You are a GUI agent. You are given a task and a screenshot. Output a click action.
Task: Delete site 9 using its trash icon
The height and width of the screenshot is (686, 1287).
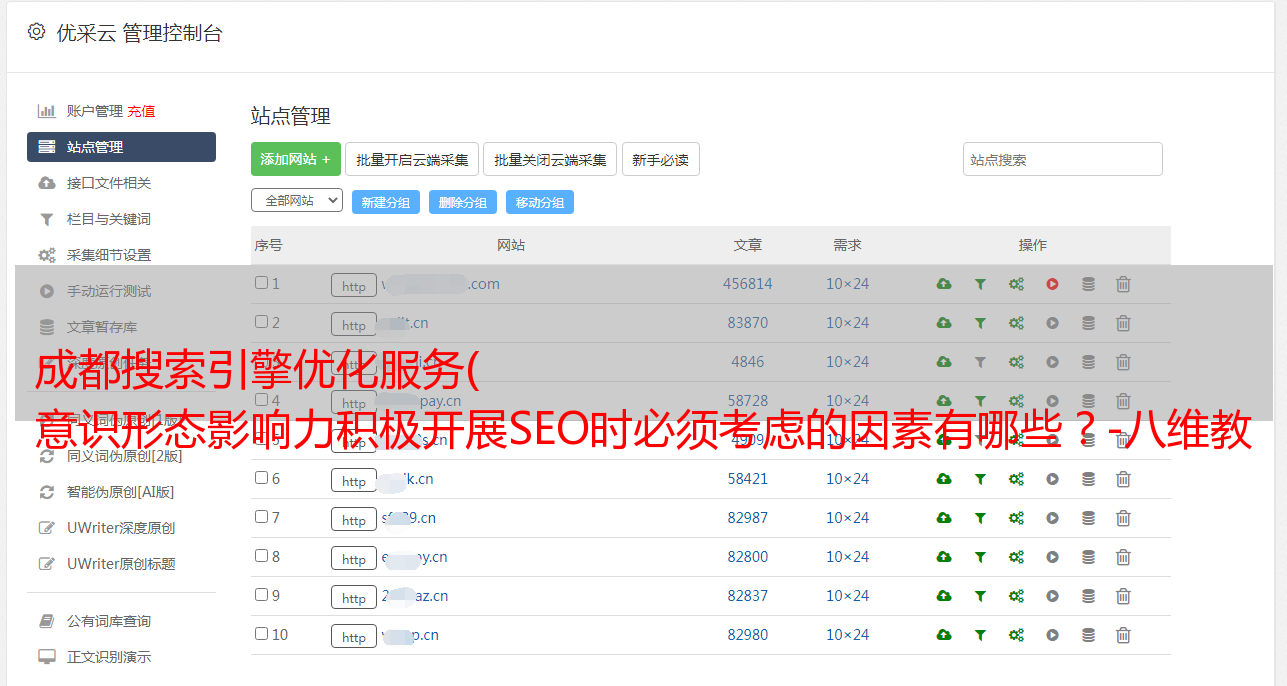click(x=1123, y=596)
